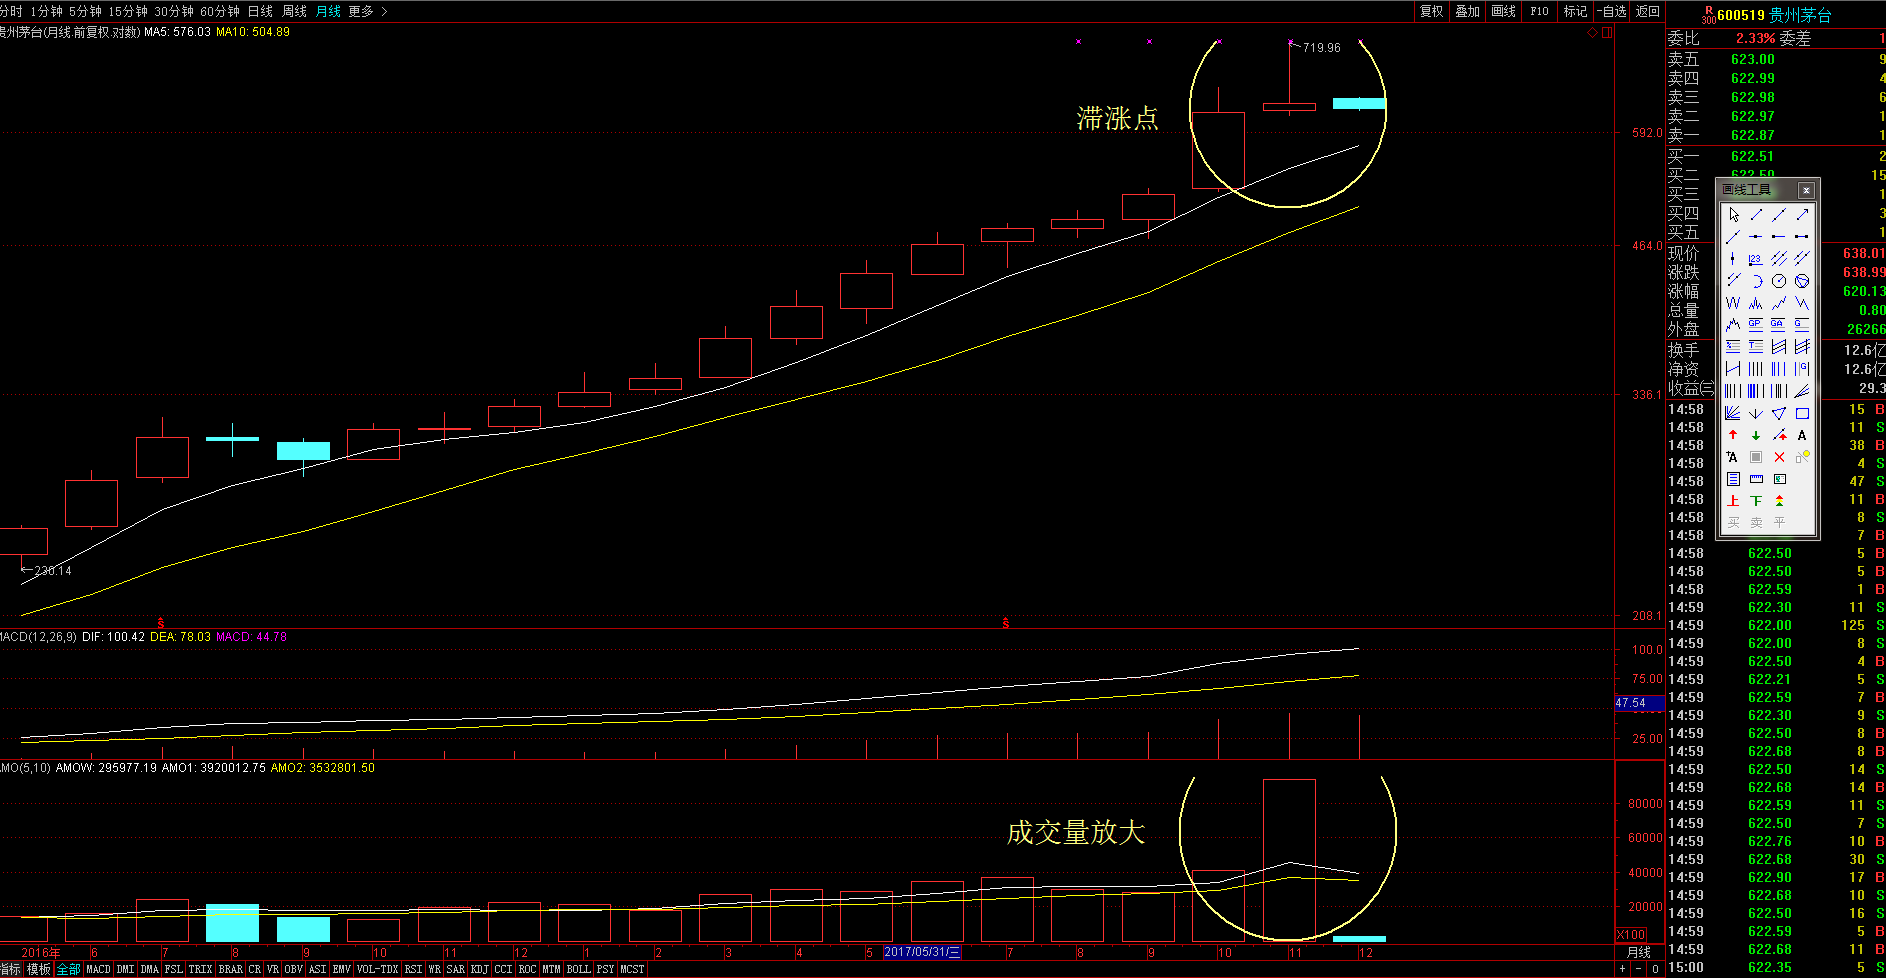Click the 2017/05/31 date marker on timeline
Image resolution: width=1886 pixels, height=978 pixels.
click(921, 952)
